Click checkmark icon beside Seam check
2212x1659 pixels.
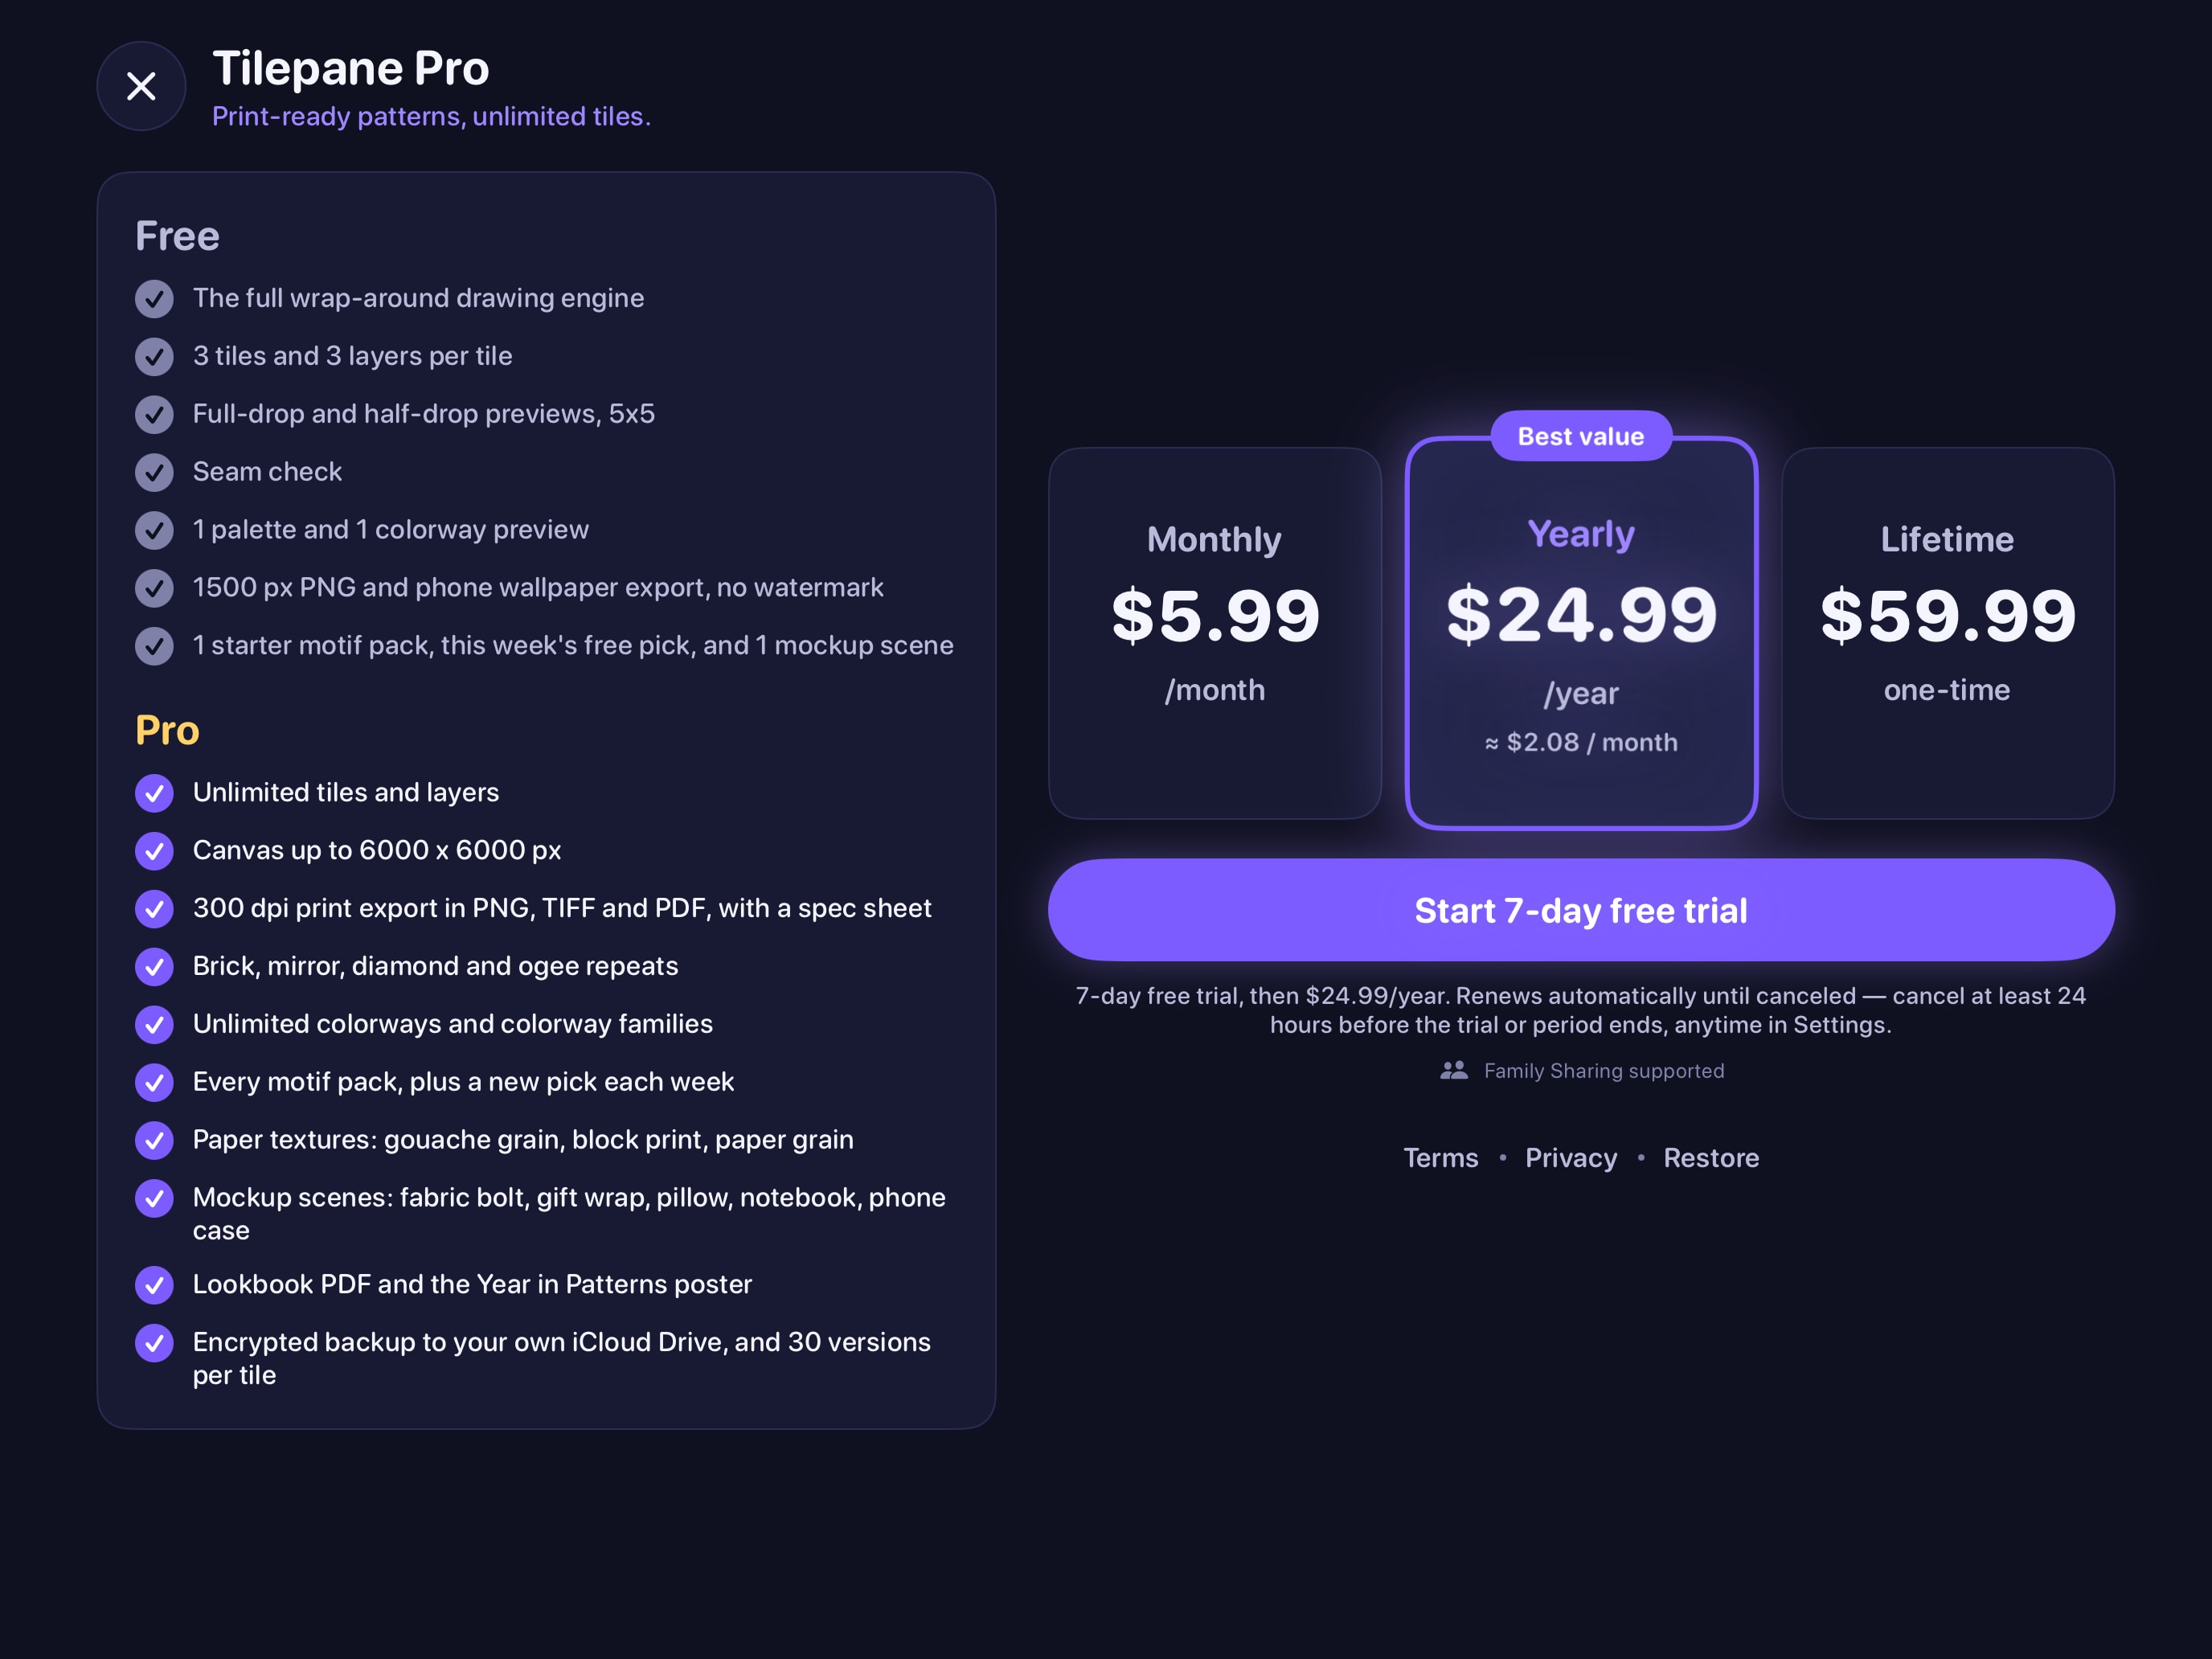tap(154, 472)
